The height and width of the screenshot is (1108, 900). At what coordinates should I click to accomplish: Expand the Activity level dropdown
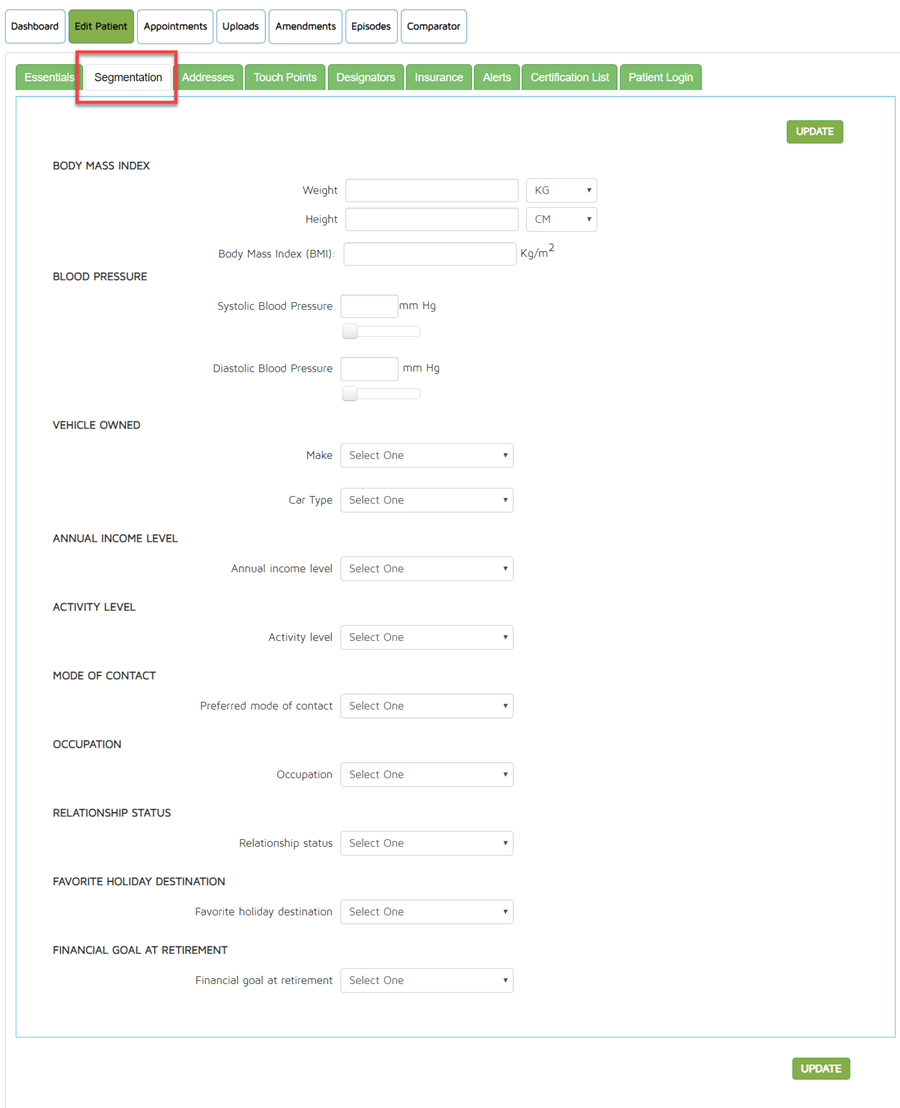(x=426, y=638)
